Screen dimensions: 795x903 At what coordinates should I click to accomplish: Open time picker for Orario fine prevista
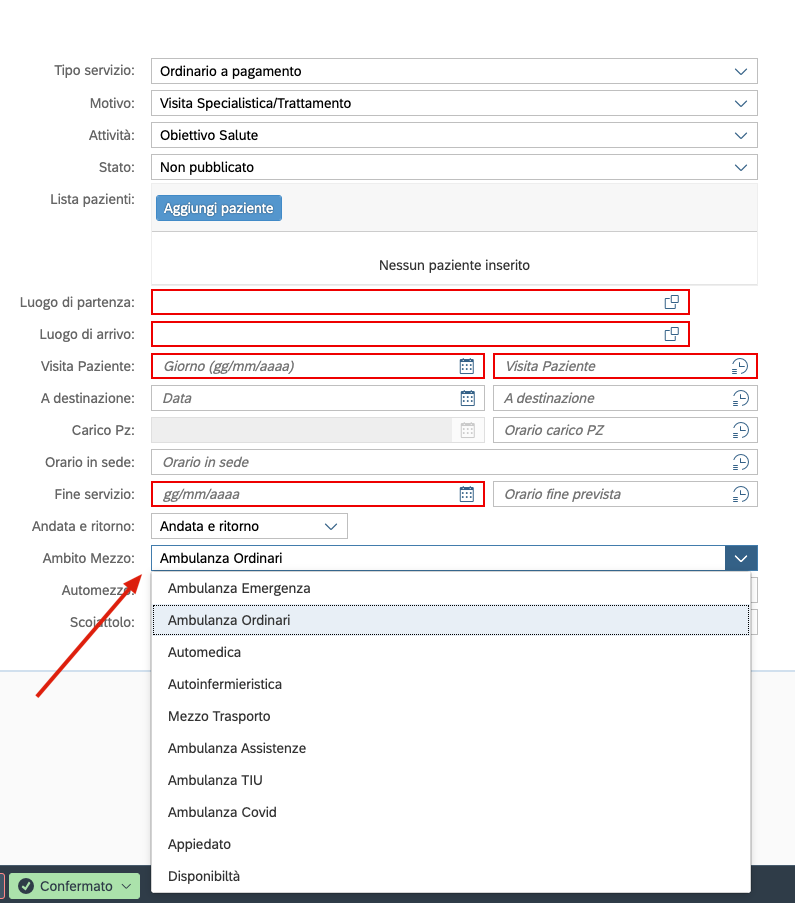(740, 494)
